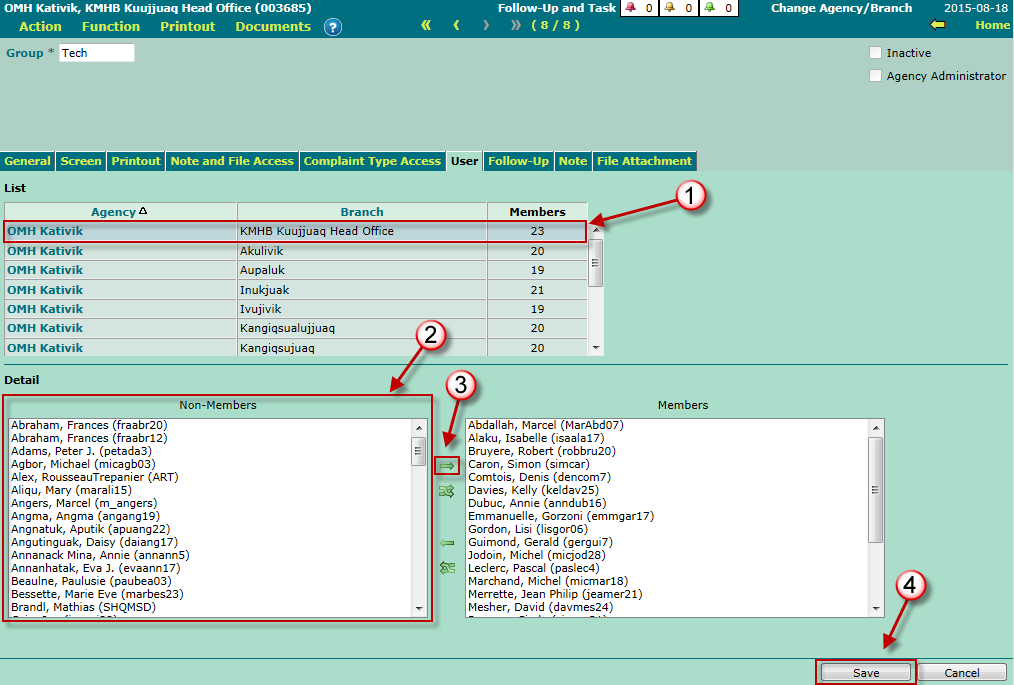Open the Printout menu in the top bar
1014x685 pixels.
187,26
